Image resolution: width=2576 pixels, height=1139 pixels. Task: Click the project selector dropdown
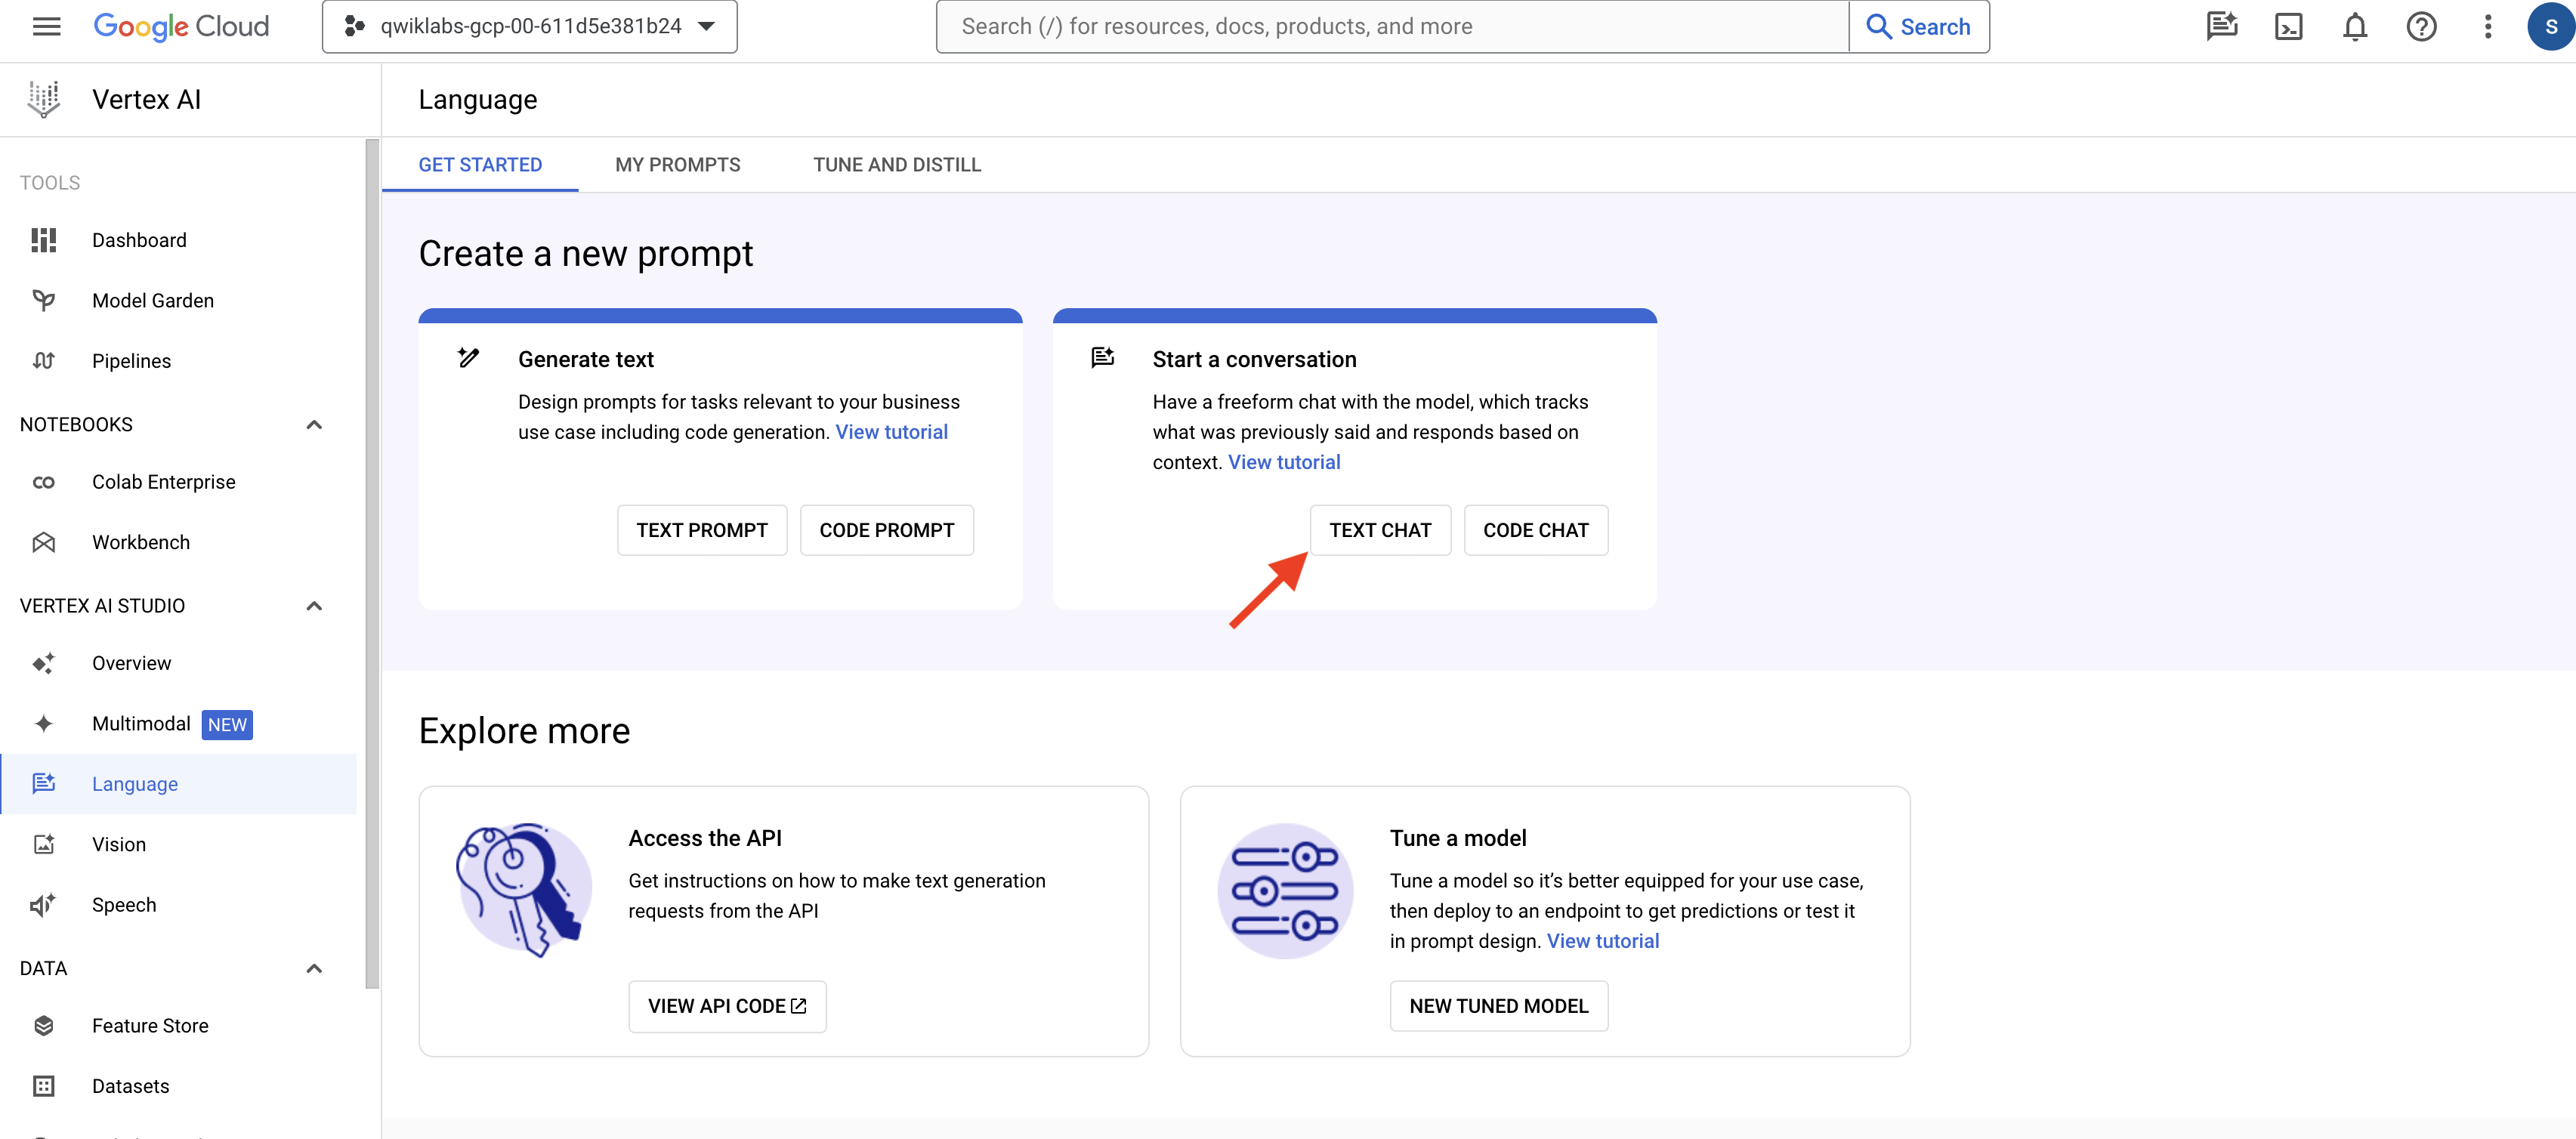pyautogui.click(x=529, y=25)
